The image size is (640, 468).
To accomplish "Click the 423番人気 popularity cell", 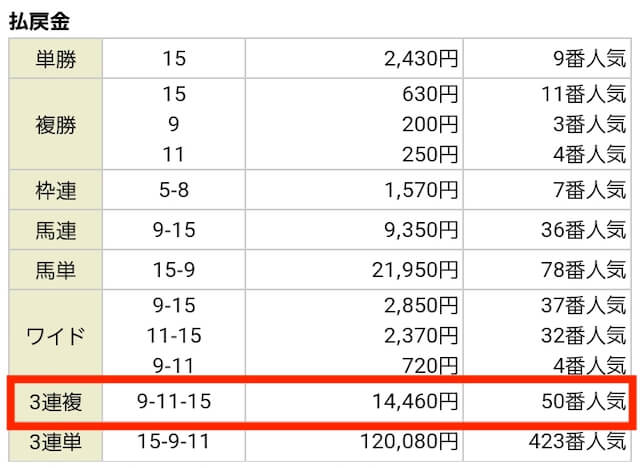I will coord(577,441).
